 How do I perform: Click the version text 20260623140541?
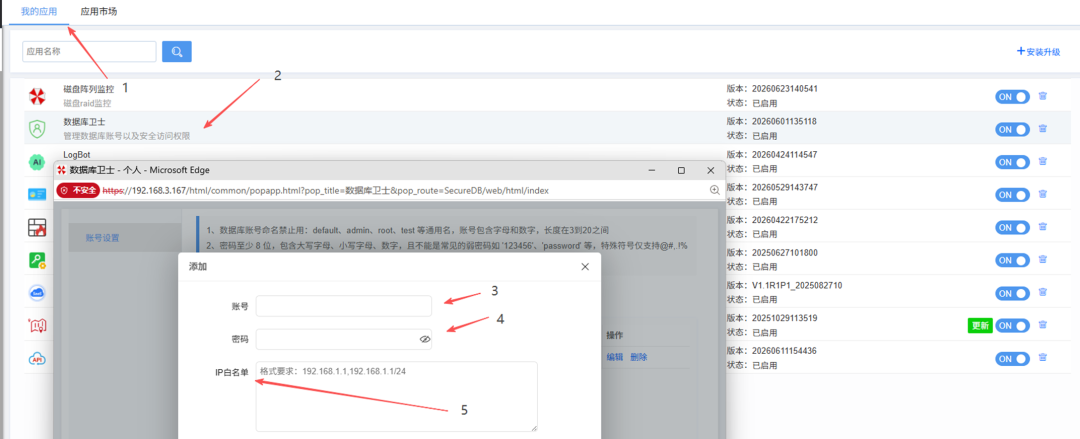[785, 88]
